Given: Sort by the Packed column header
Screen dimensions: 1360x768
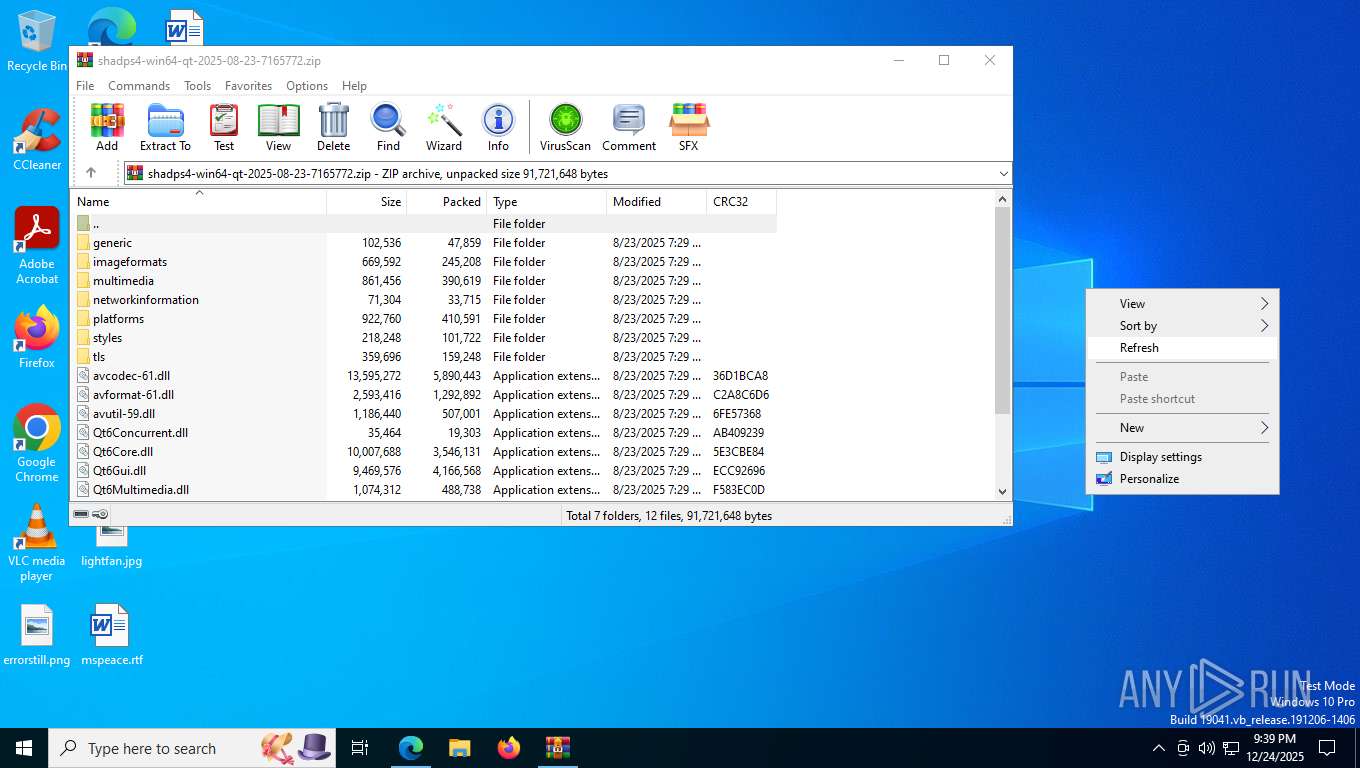Looking at the screenshot, I should click(x=446, y=202).
